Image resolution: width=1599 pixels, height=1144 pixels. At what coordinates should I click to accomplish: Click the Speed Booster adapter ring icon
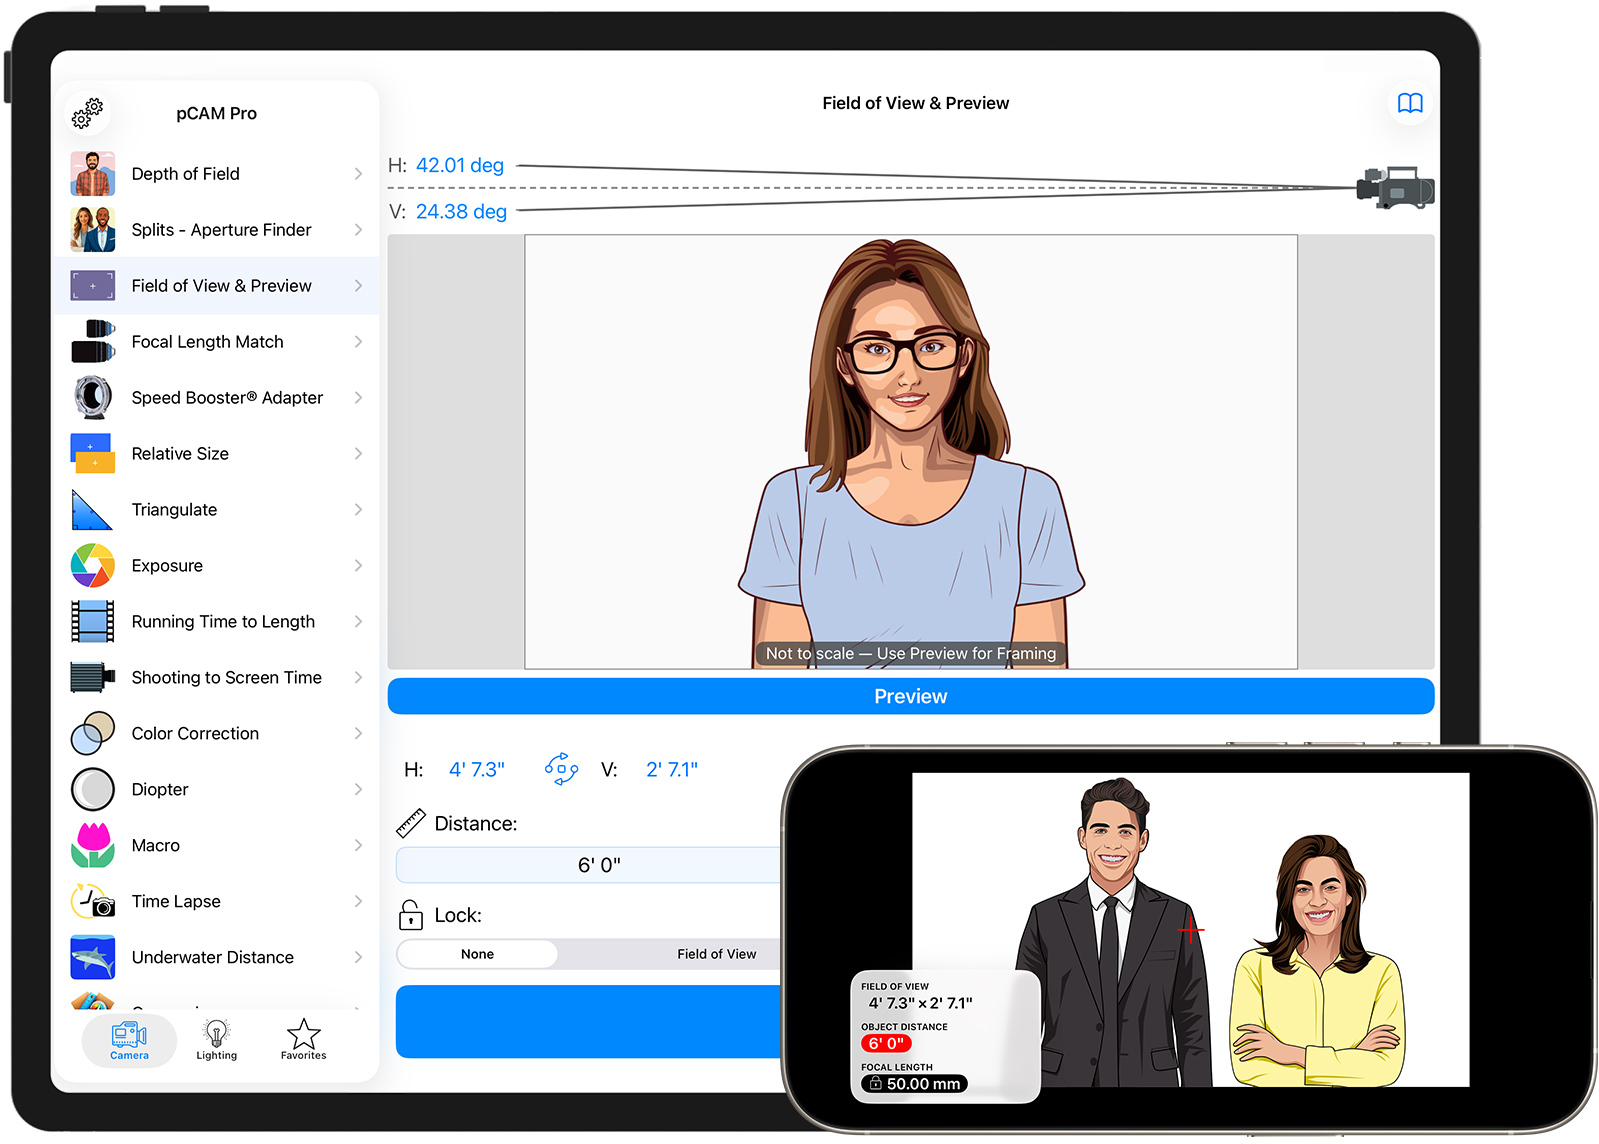tap(93, 398)
